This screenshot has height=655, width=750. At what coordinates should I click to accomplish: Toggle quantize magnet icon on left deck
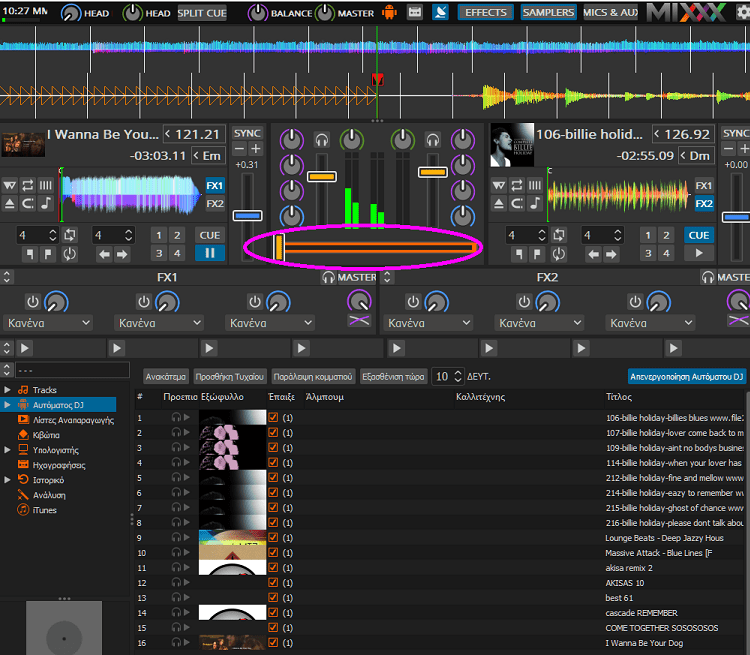pos(28,204)
